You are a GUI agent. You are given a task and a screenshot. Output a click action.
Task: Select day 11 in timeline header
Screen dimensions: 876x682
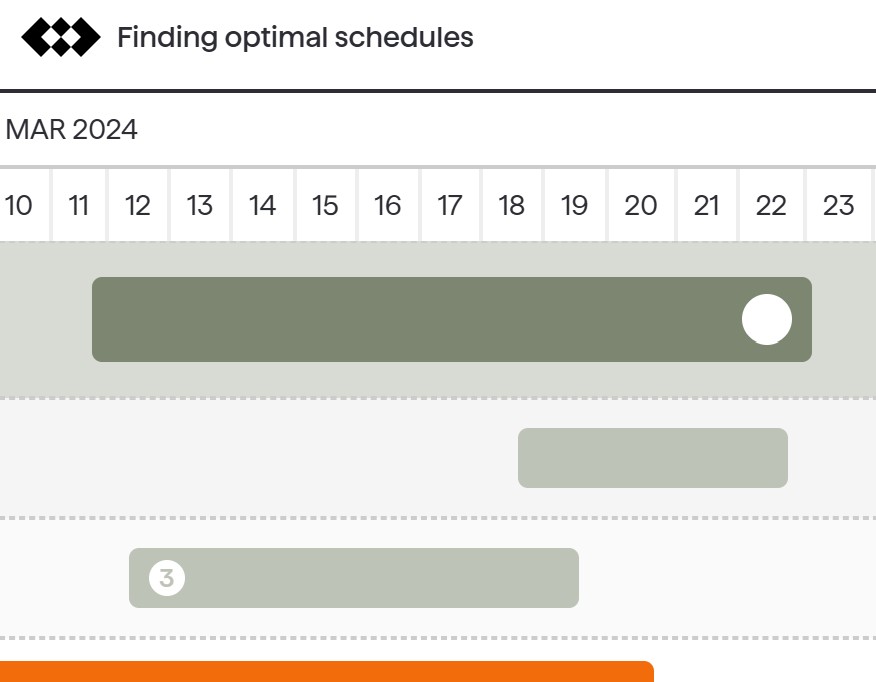click(x=79, y=205)
